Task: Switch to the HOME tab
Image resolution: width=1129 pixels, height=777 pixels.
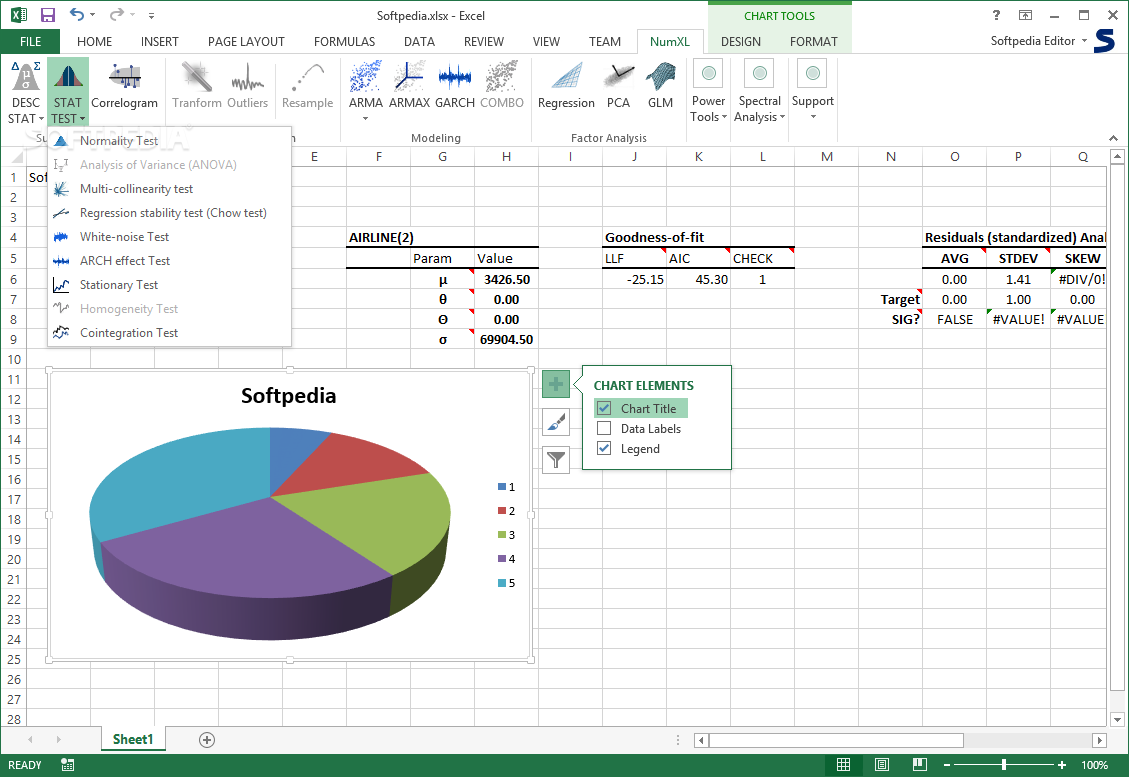Action: pyautogui.click(x=94, y=42)
